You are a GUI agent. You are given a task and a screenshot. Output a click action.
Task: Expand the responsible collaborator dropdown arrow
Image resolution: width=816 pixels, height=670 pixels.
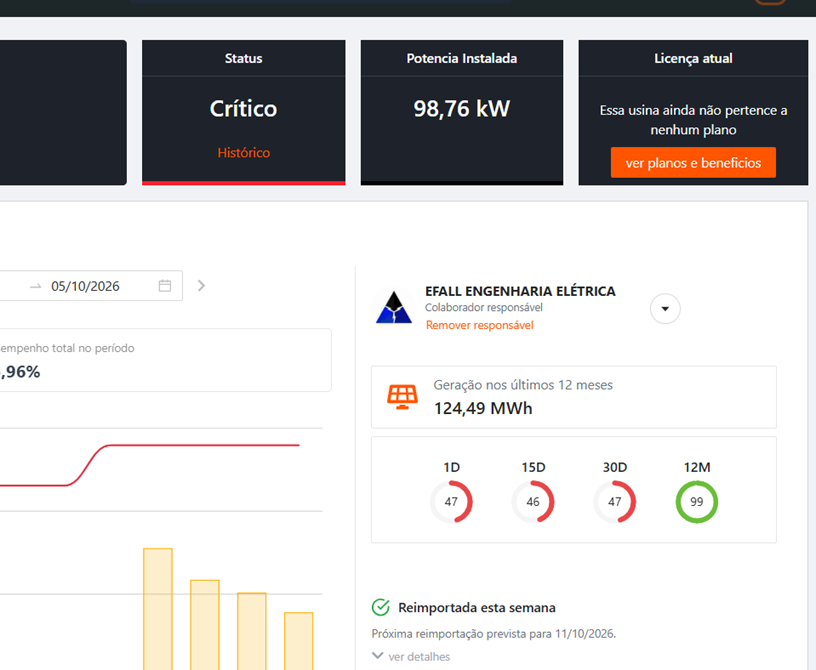pyautogui.click(x=665, y=308)
